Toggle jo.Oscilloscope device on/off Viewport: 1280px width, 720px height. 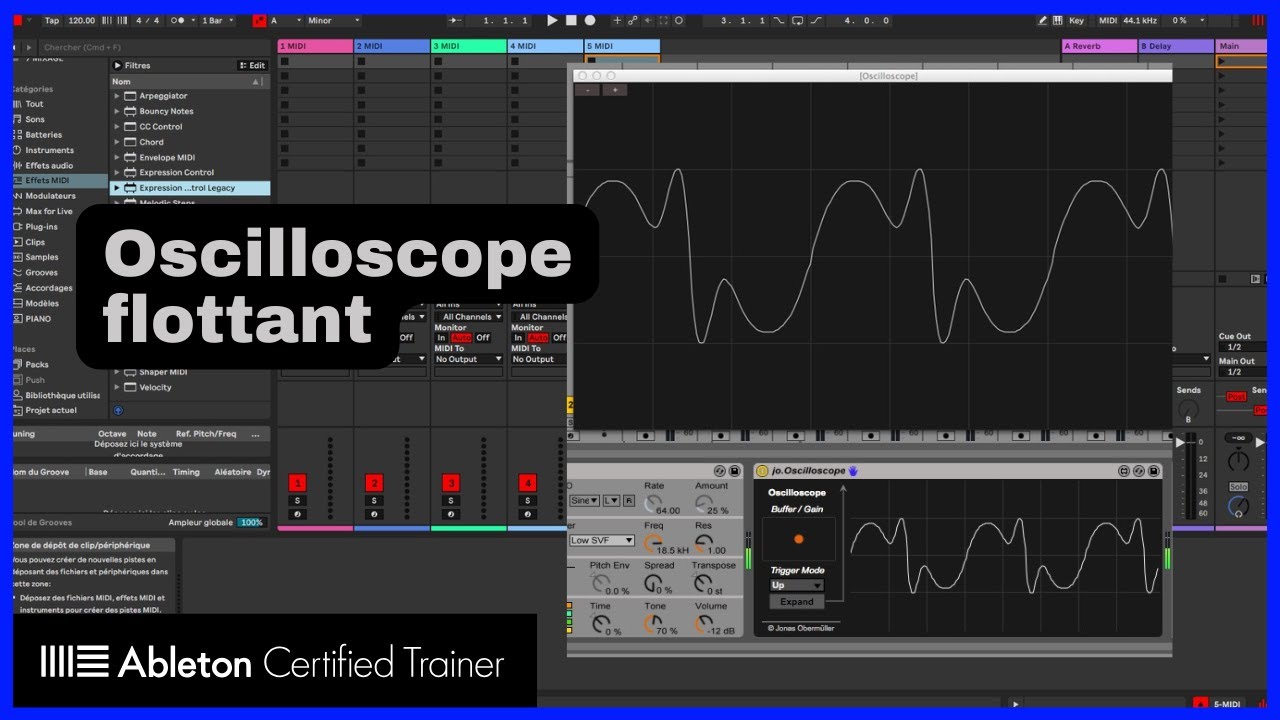click(762, 471)
